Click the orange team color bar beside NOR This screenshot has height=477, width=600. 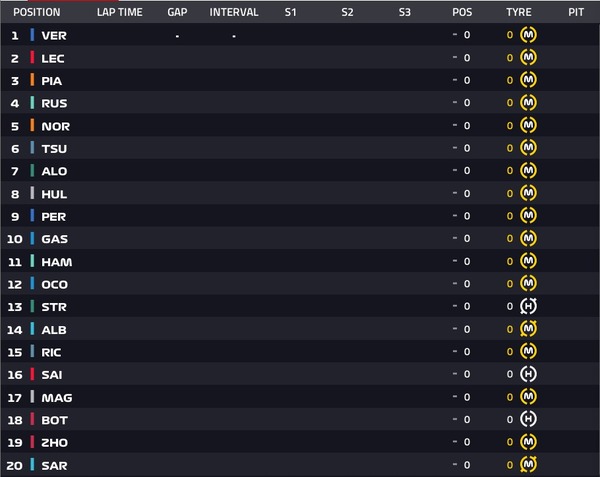tap(33, 125)
